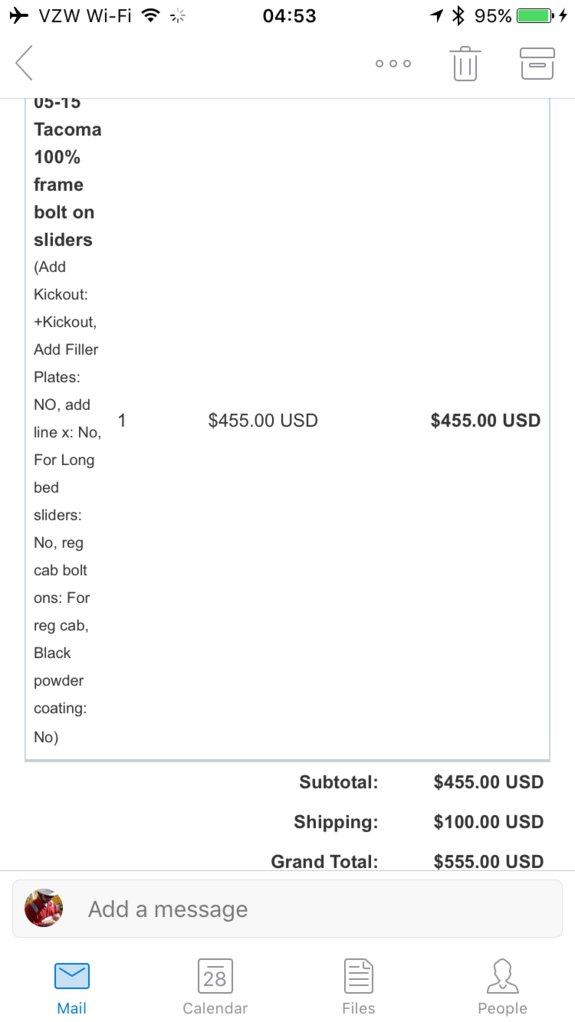Go to the People tab

503,987
